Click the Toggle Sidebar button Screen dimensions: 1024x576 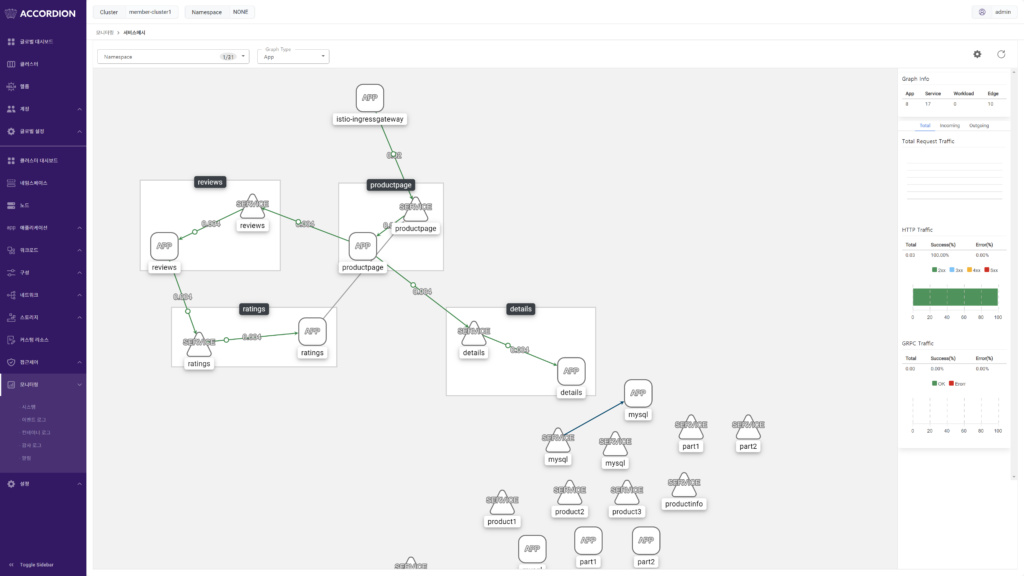click(31, 565)
